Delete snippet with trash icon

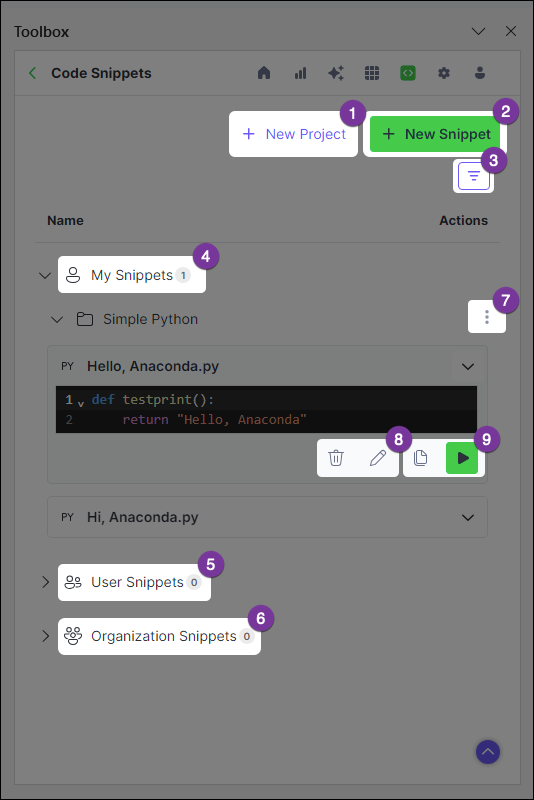point(336,458)
